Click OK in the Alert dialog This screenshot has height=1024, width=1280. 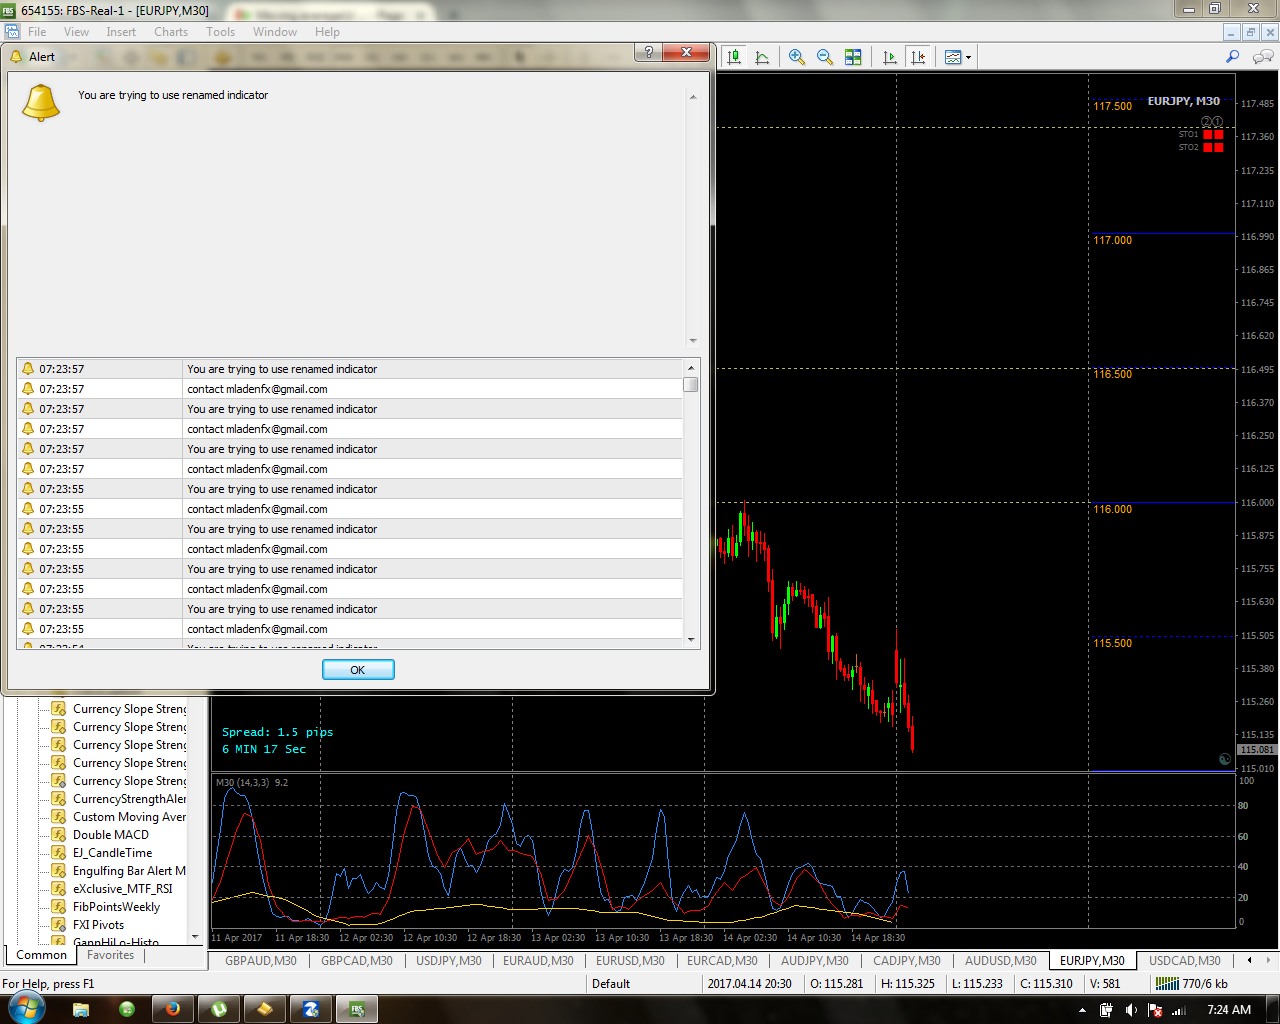pyautogui.click(x=358, y=670)
